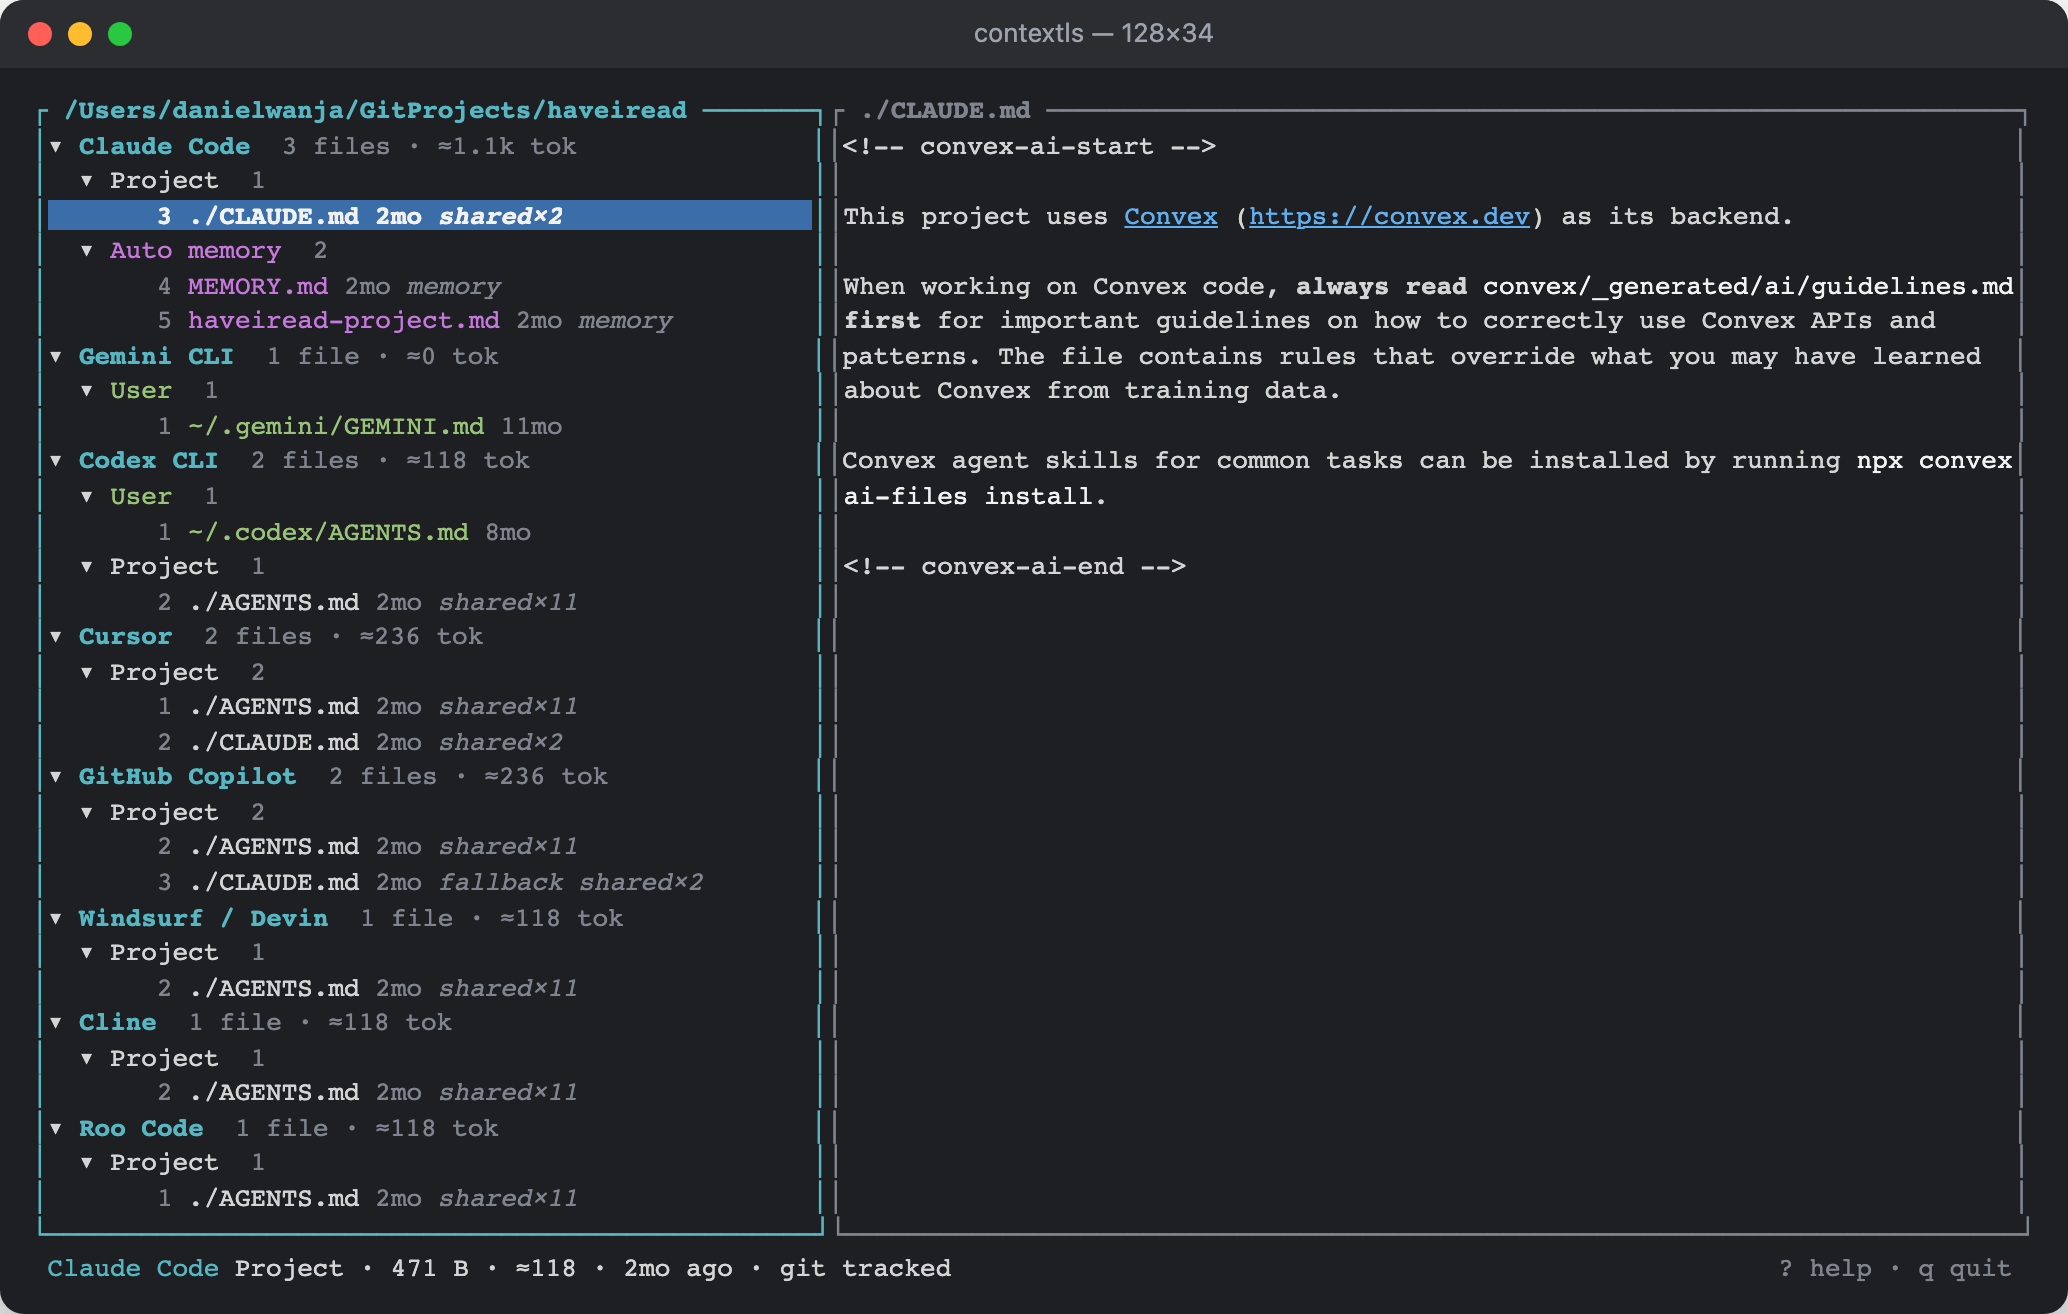Collapse the Codex CLI group triangle

click(56, 461)
